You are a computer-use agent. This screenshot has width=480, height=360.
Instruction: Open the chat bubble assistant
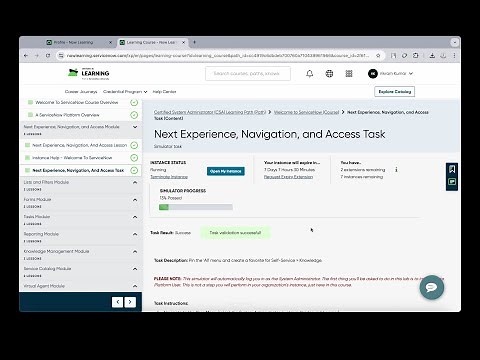432,287
